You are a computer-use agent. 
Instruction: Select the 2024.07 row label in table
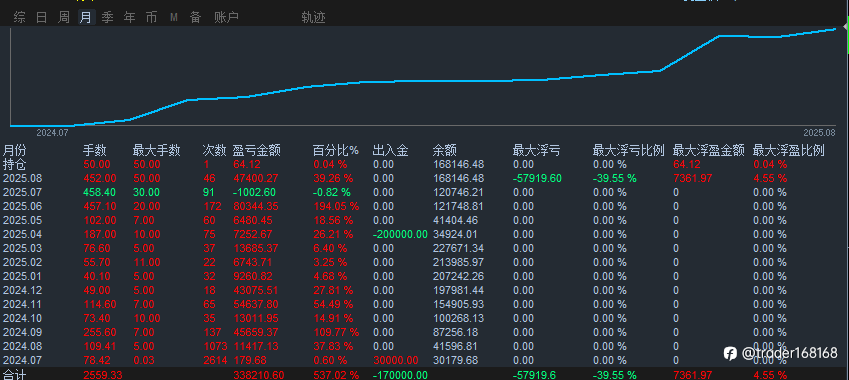22,360
